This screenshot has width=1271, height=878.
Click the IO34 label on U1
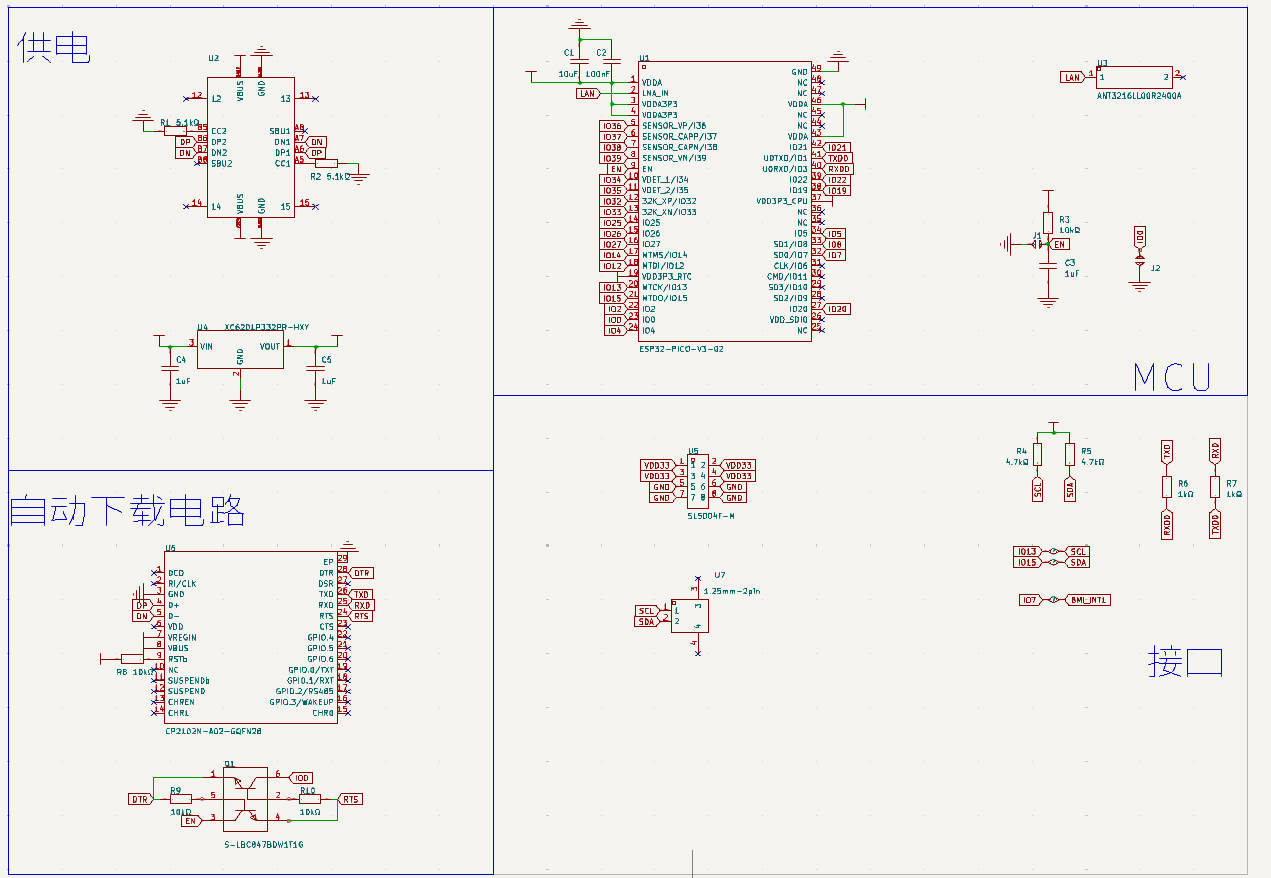click(612, 180)
